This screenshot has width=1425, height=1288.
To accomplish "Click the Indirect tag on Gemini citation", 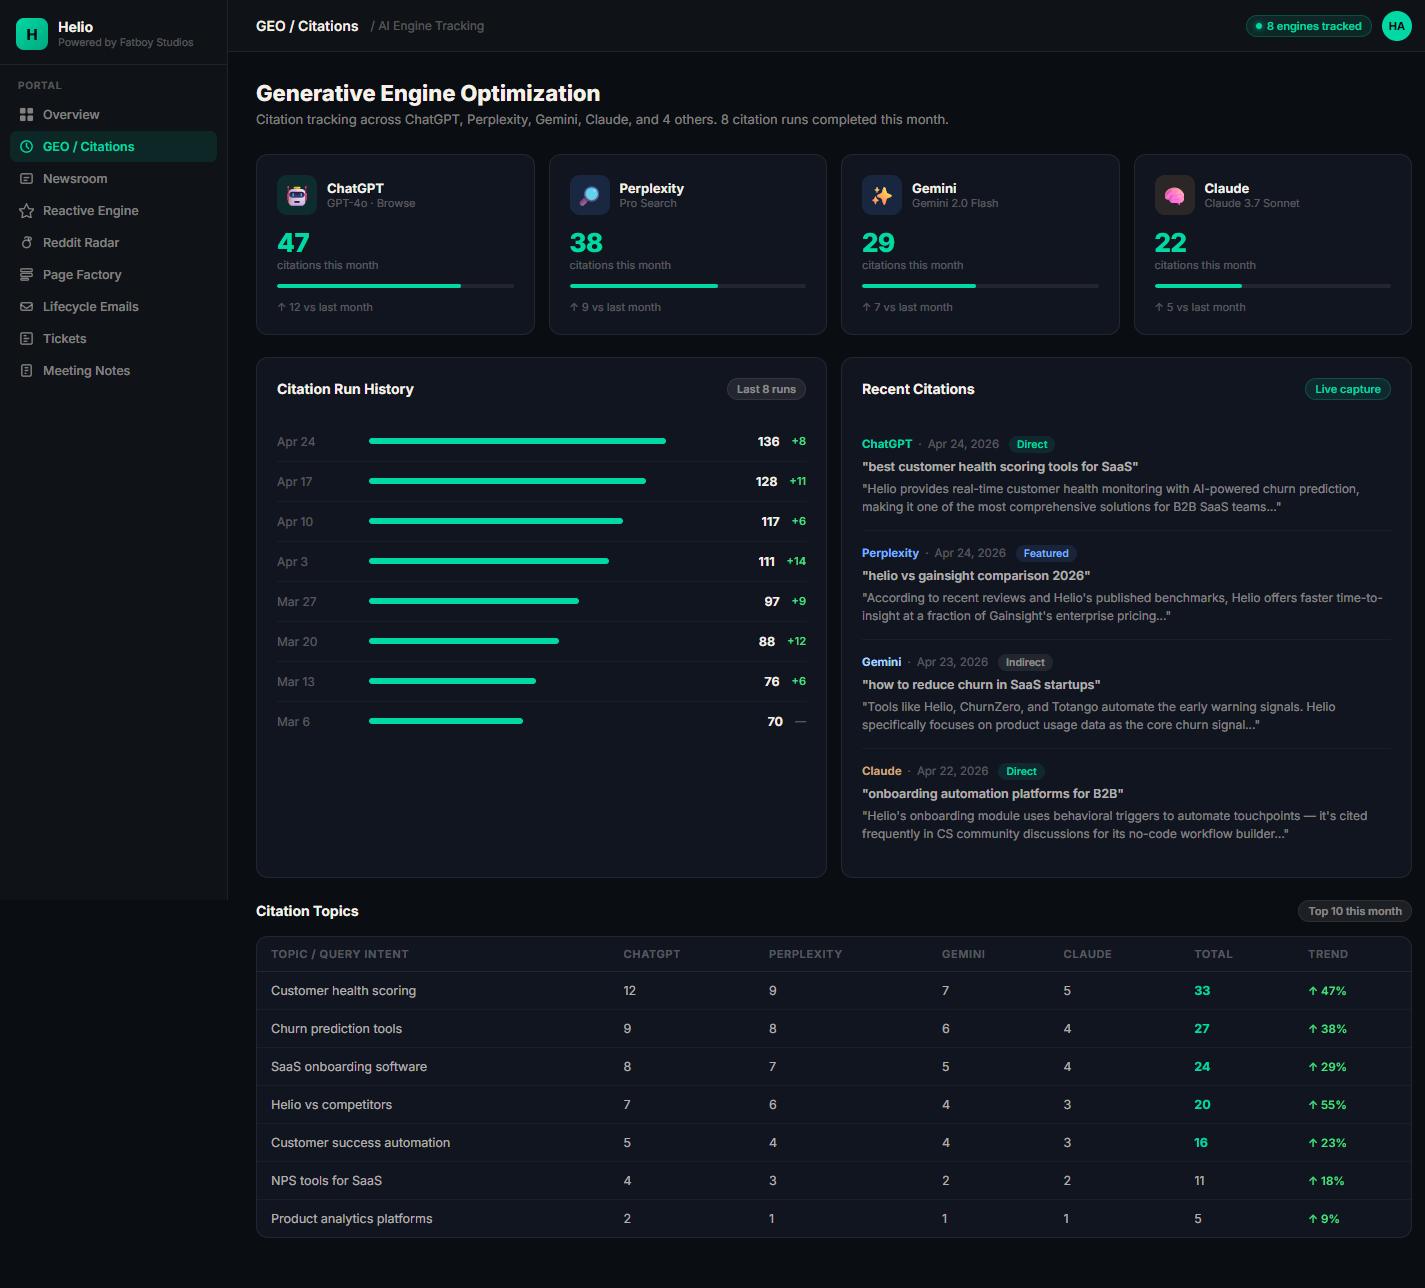I will click(1025, 662).
